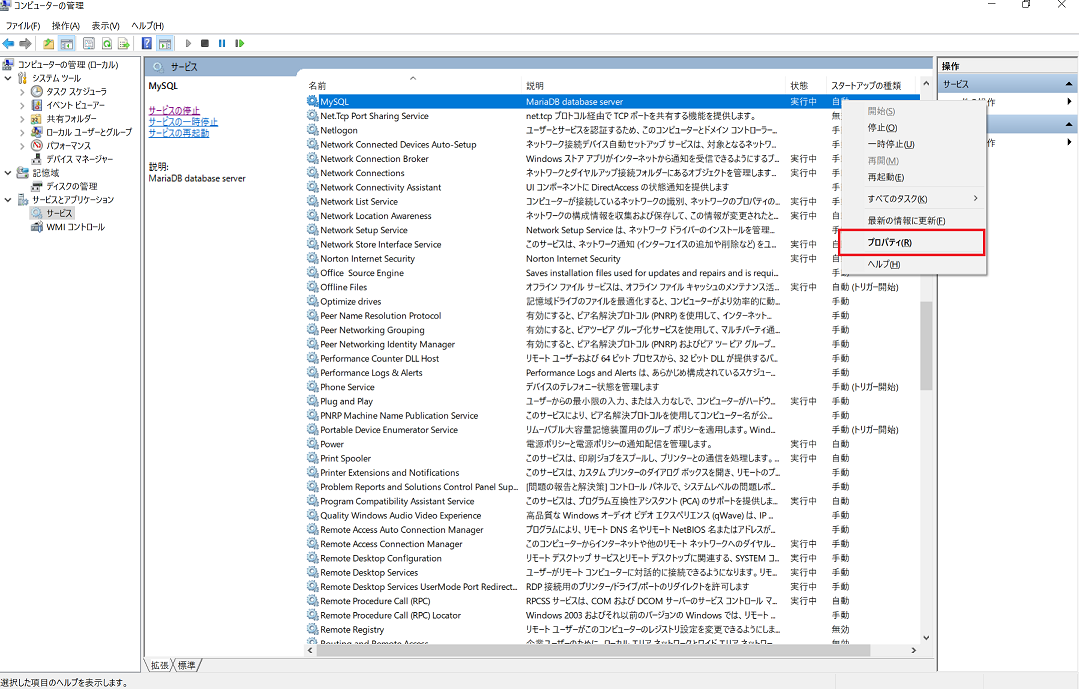Viewport: 1079px width, 689px height.
Task: Click the Export List toolbar icon
Action: 124,43
